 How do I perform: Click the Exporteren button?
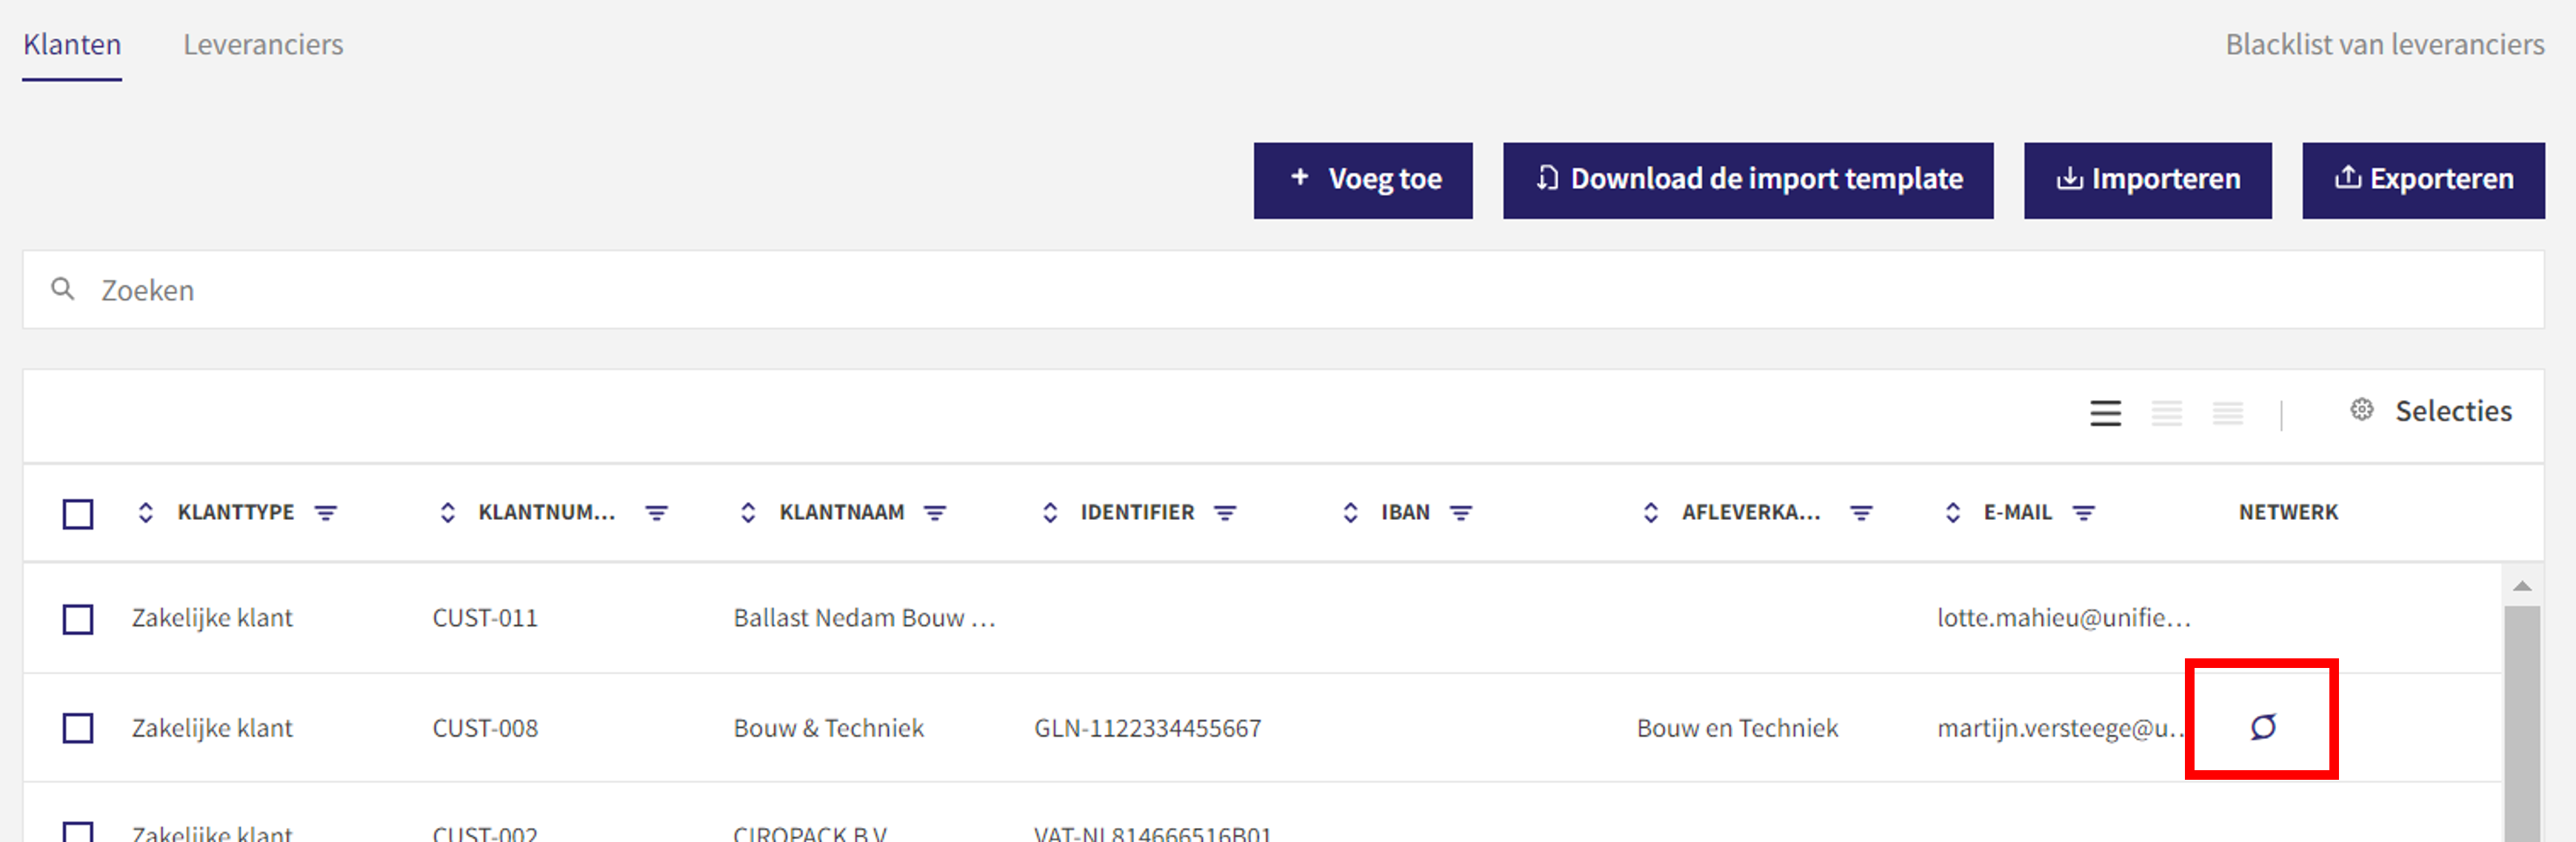pyautogui.click(x=2423, y=180)
